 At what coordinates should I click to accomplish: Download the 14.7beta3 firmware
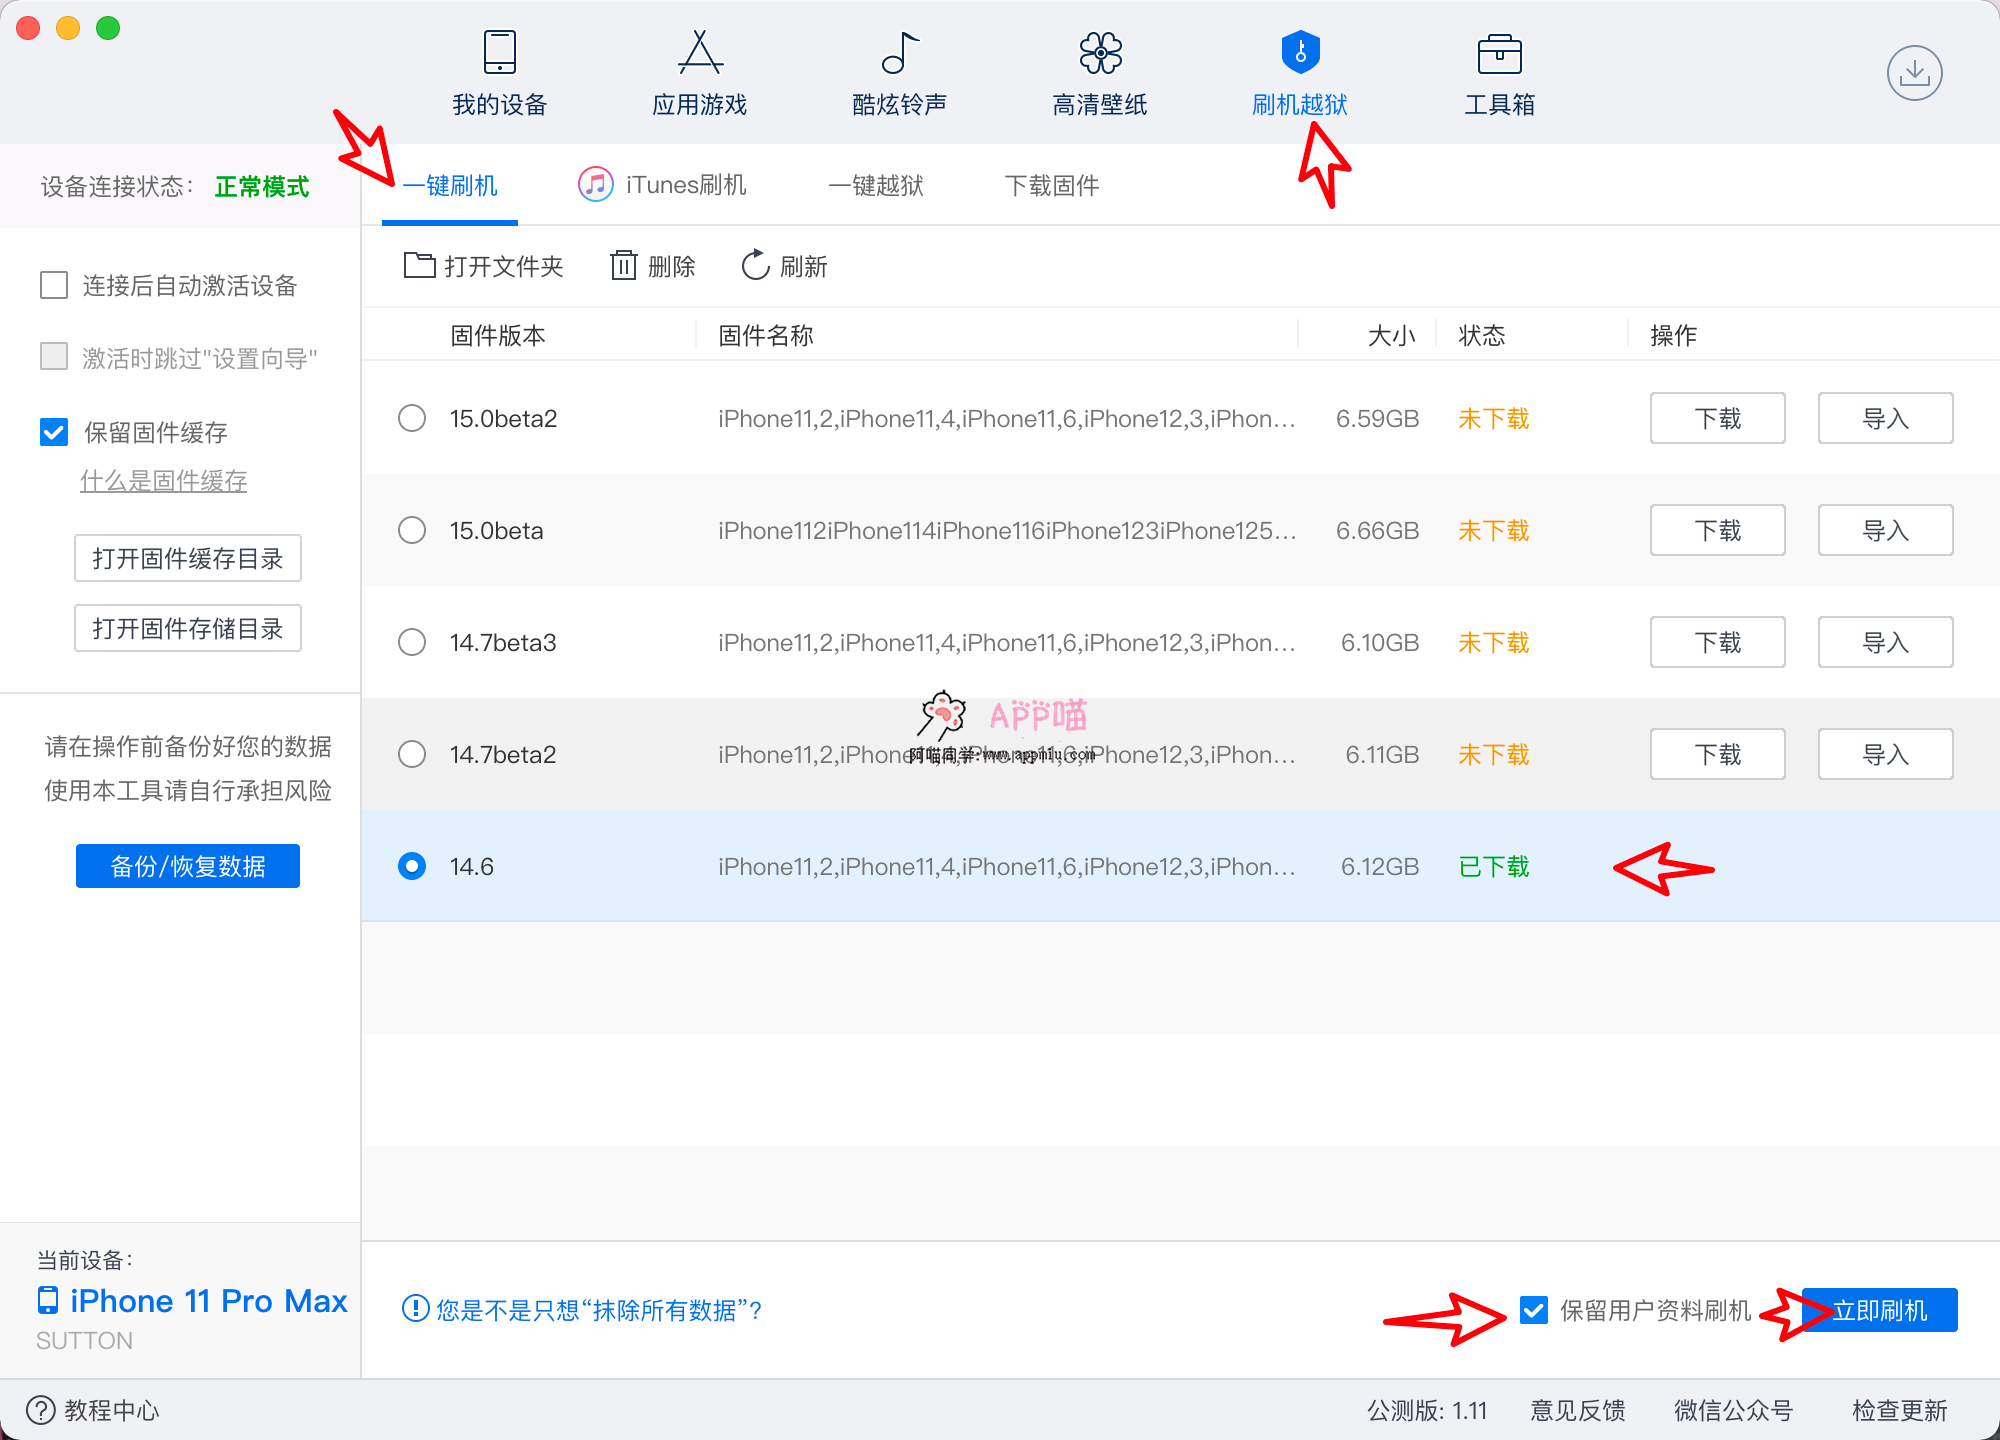pos(1717,642)
